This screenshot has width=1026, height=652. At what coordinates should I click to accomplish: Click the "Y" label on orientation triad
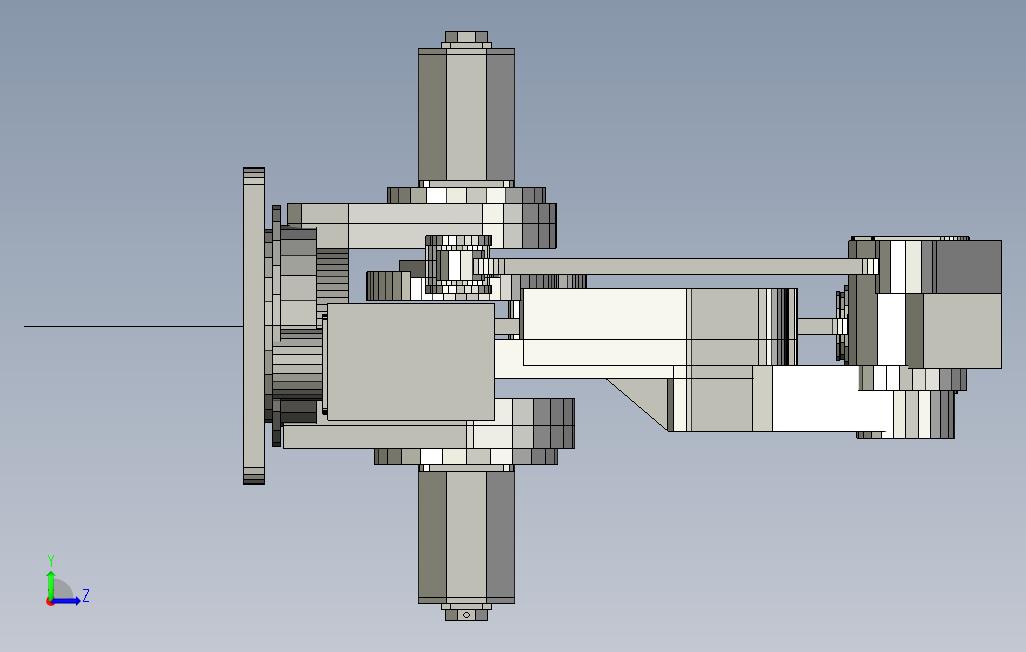pos(50,561)
